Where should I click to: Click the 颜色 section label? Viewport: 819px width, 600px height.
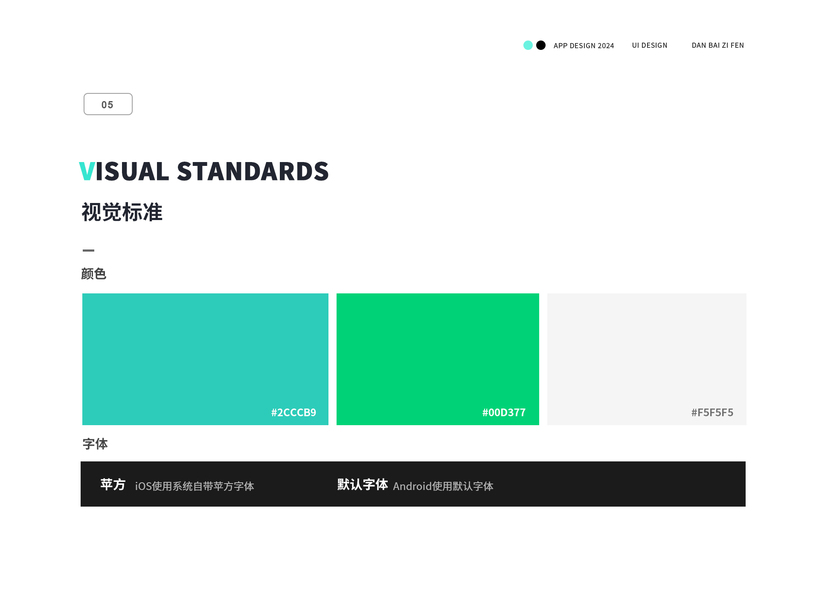coord(93,274)
